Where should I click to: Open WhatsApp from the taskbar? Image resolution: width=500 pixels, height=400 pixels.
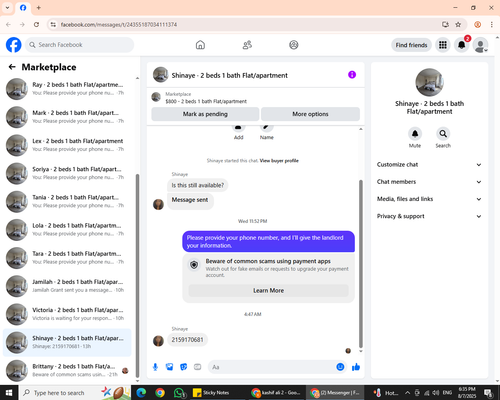pos(179,393)
